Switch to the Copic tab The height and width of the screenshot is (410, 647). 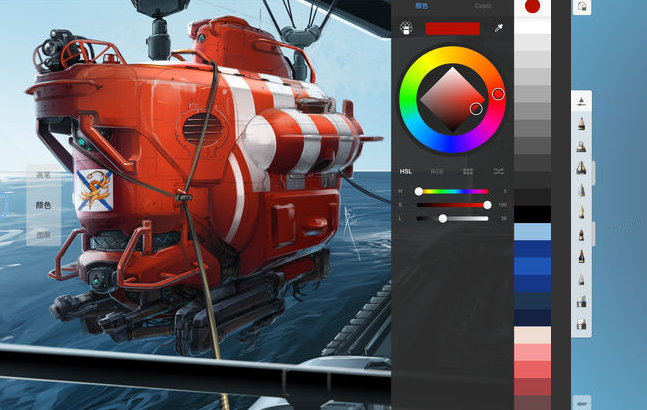[x=483, y=6]
